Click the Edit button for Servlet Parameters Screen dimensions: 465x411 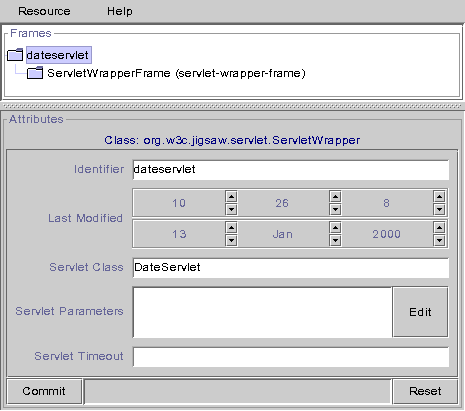click(420, 312)
